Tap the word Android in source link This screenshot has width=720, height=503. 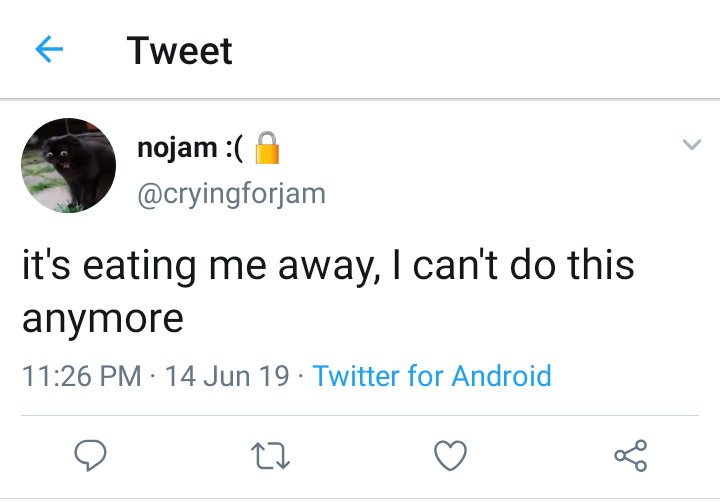[x=501, y=376]
